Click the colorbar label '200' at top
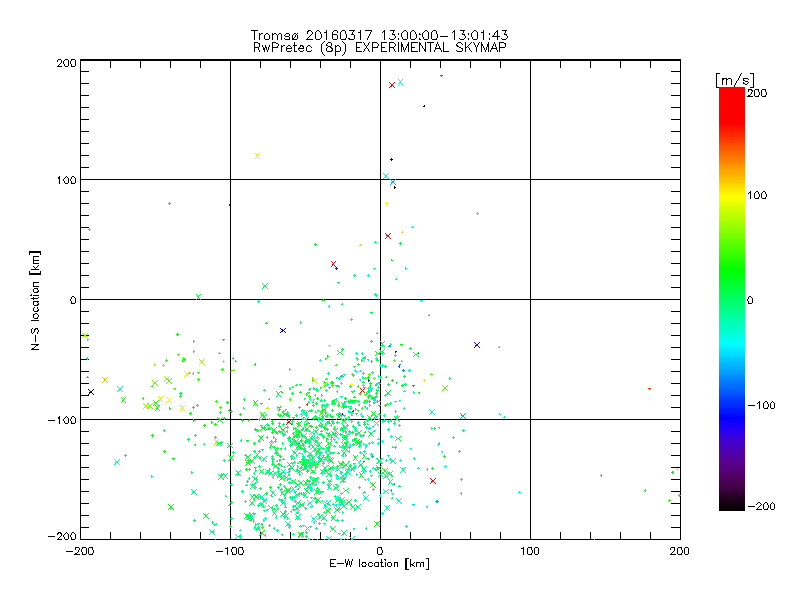 757,93
